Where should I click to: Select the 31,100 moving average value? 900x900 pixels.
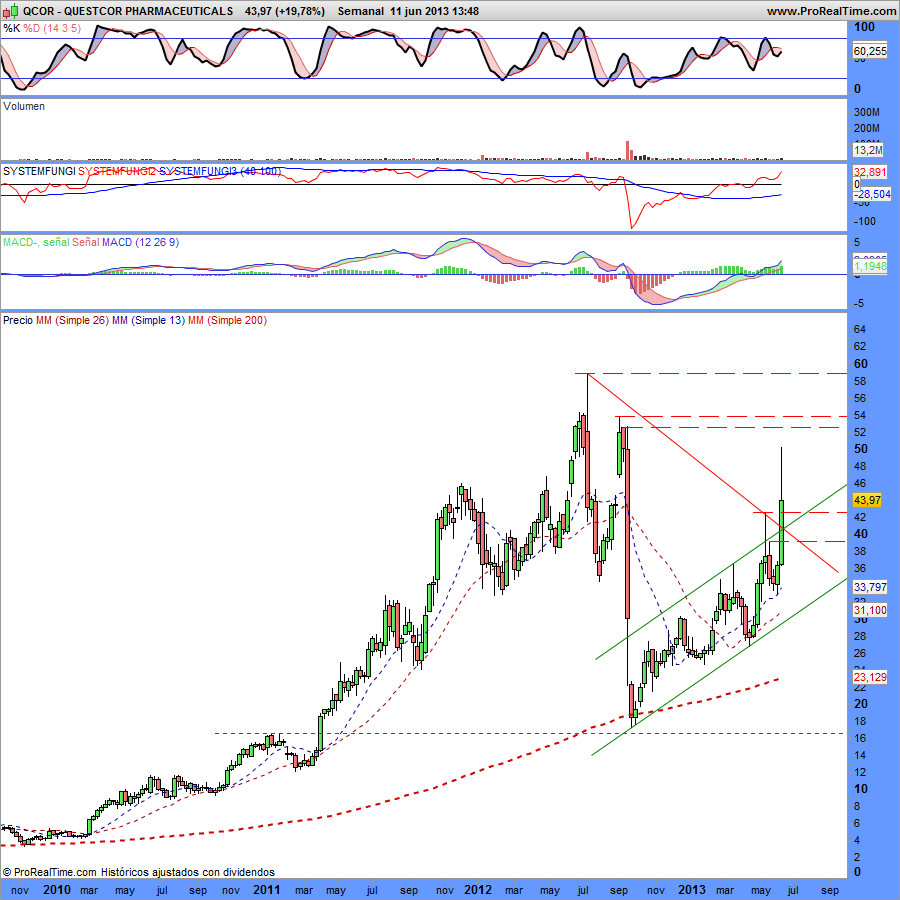click(870, 610)
